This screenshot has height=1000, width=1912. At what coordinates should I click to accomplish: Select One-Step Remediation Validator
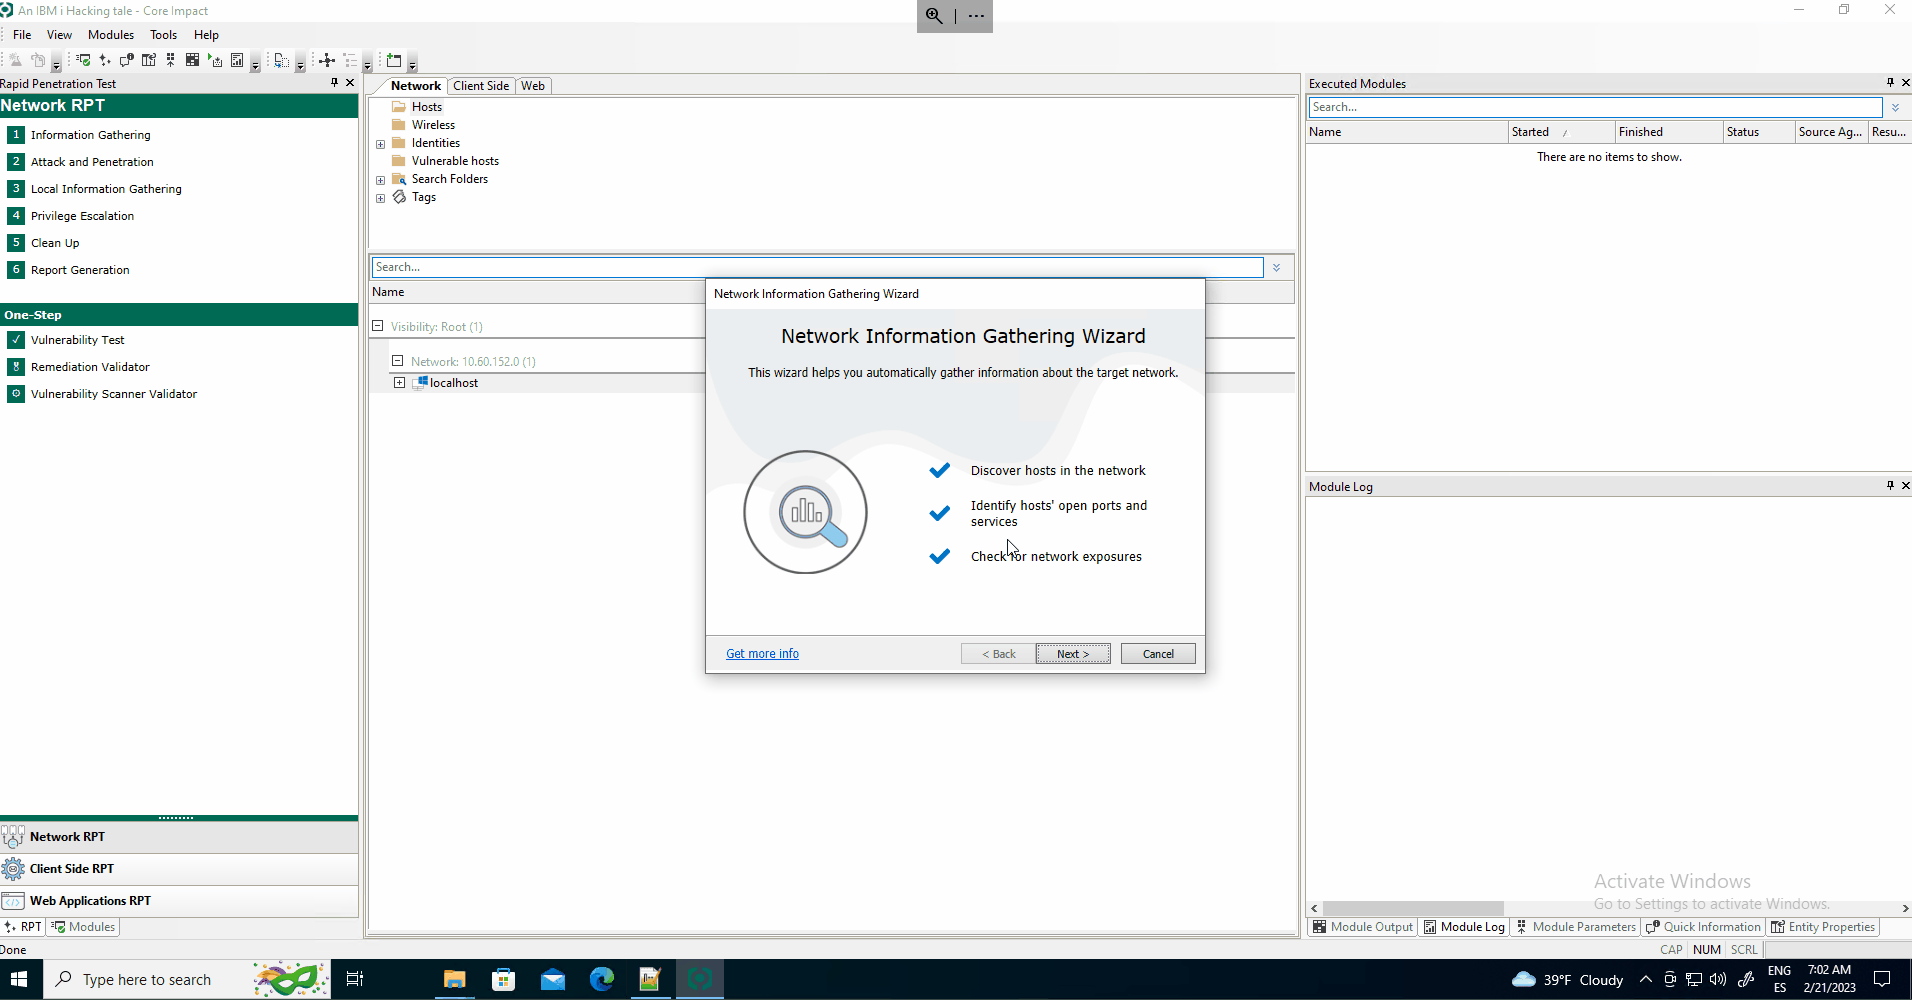tap(80, 367)
